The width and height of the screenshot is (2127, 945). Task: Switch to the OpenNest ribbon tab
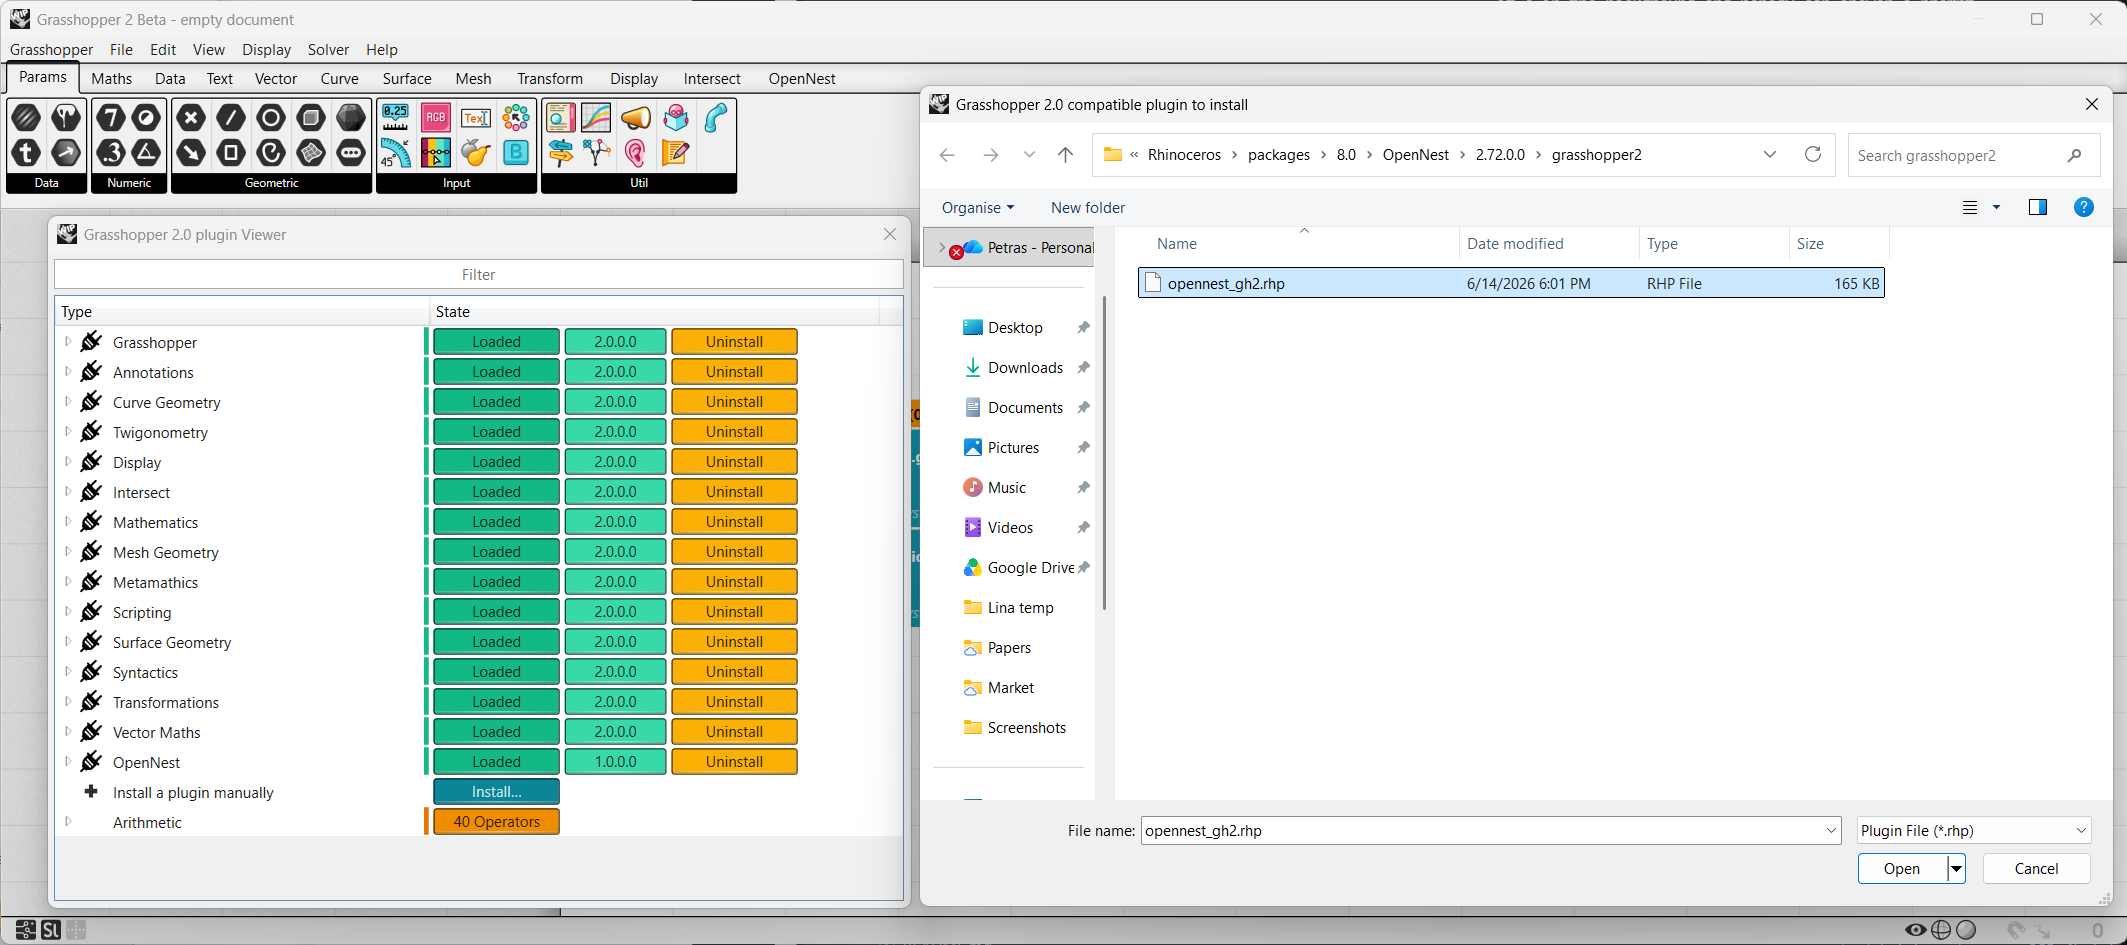[802, 79]
